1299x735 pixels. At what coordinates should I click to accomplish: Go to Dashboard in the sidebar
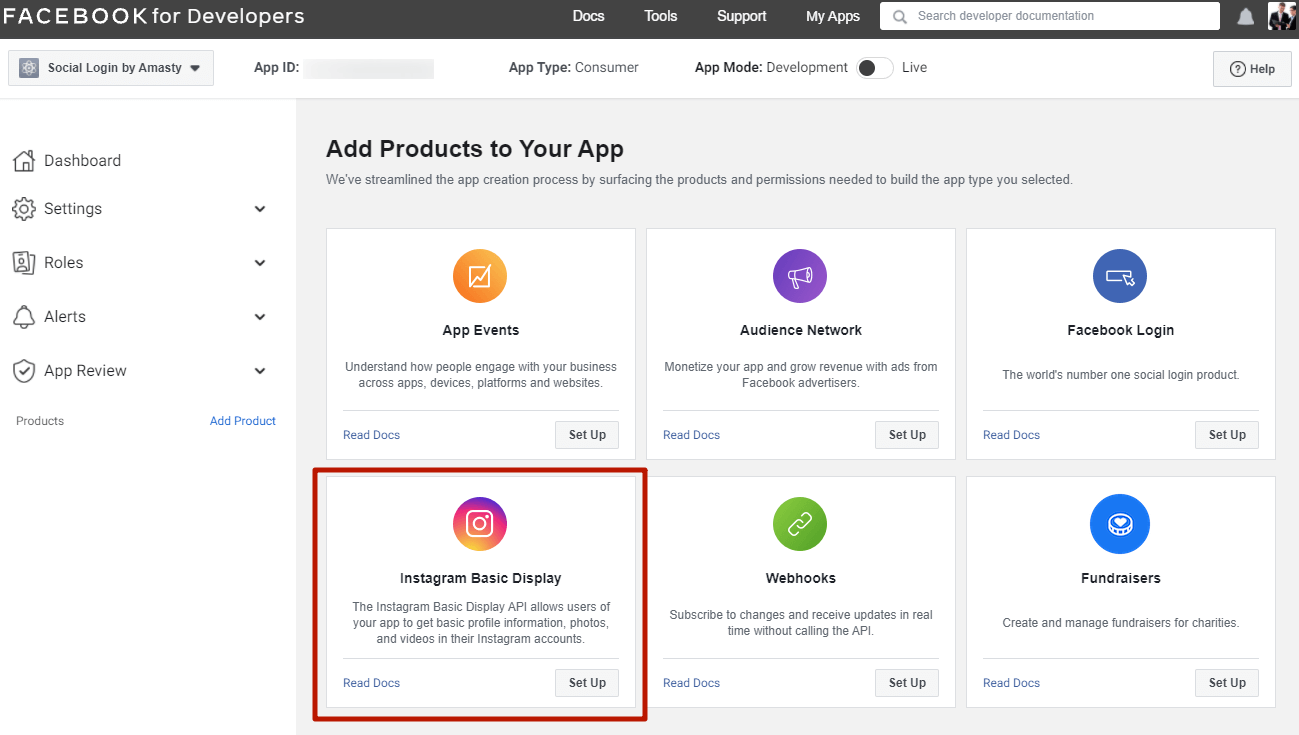coord(82,161)
